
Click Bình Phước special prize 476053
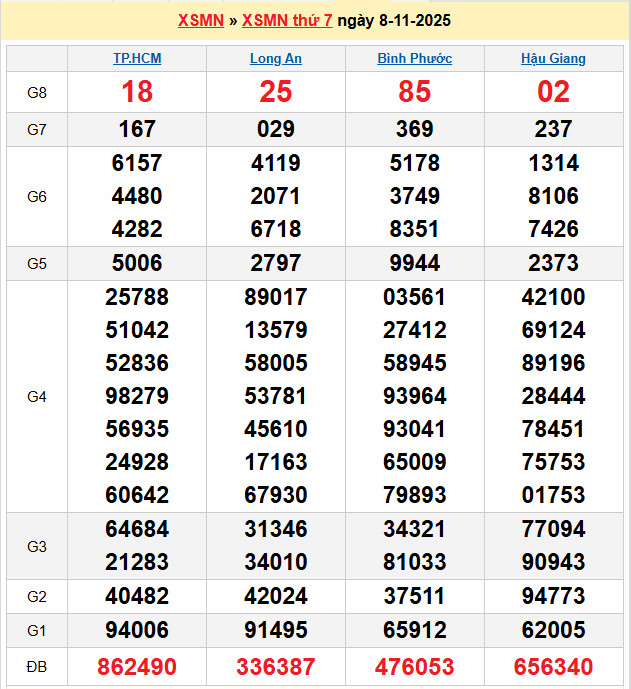[414, 667]
